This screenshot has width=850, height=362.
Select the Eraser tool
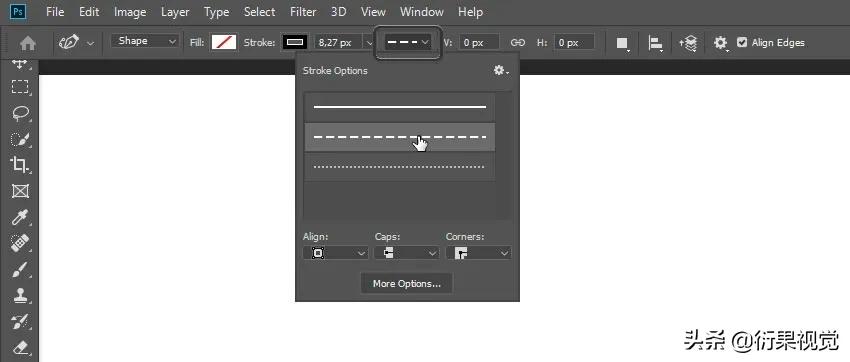(x=20, y=347)
